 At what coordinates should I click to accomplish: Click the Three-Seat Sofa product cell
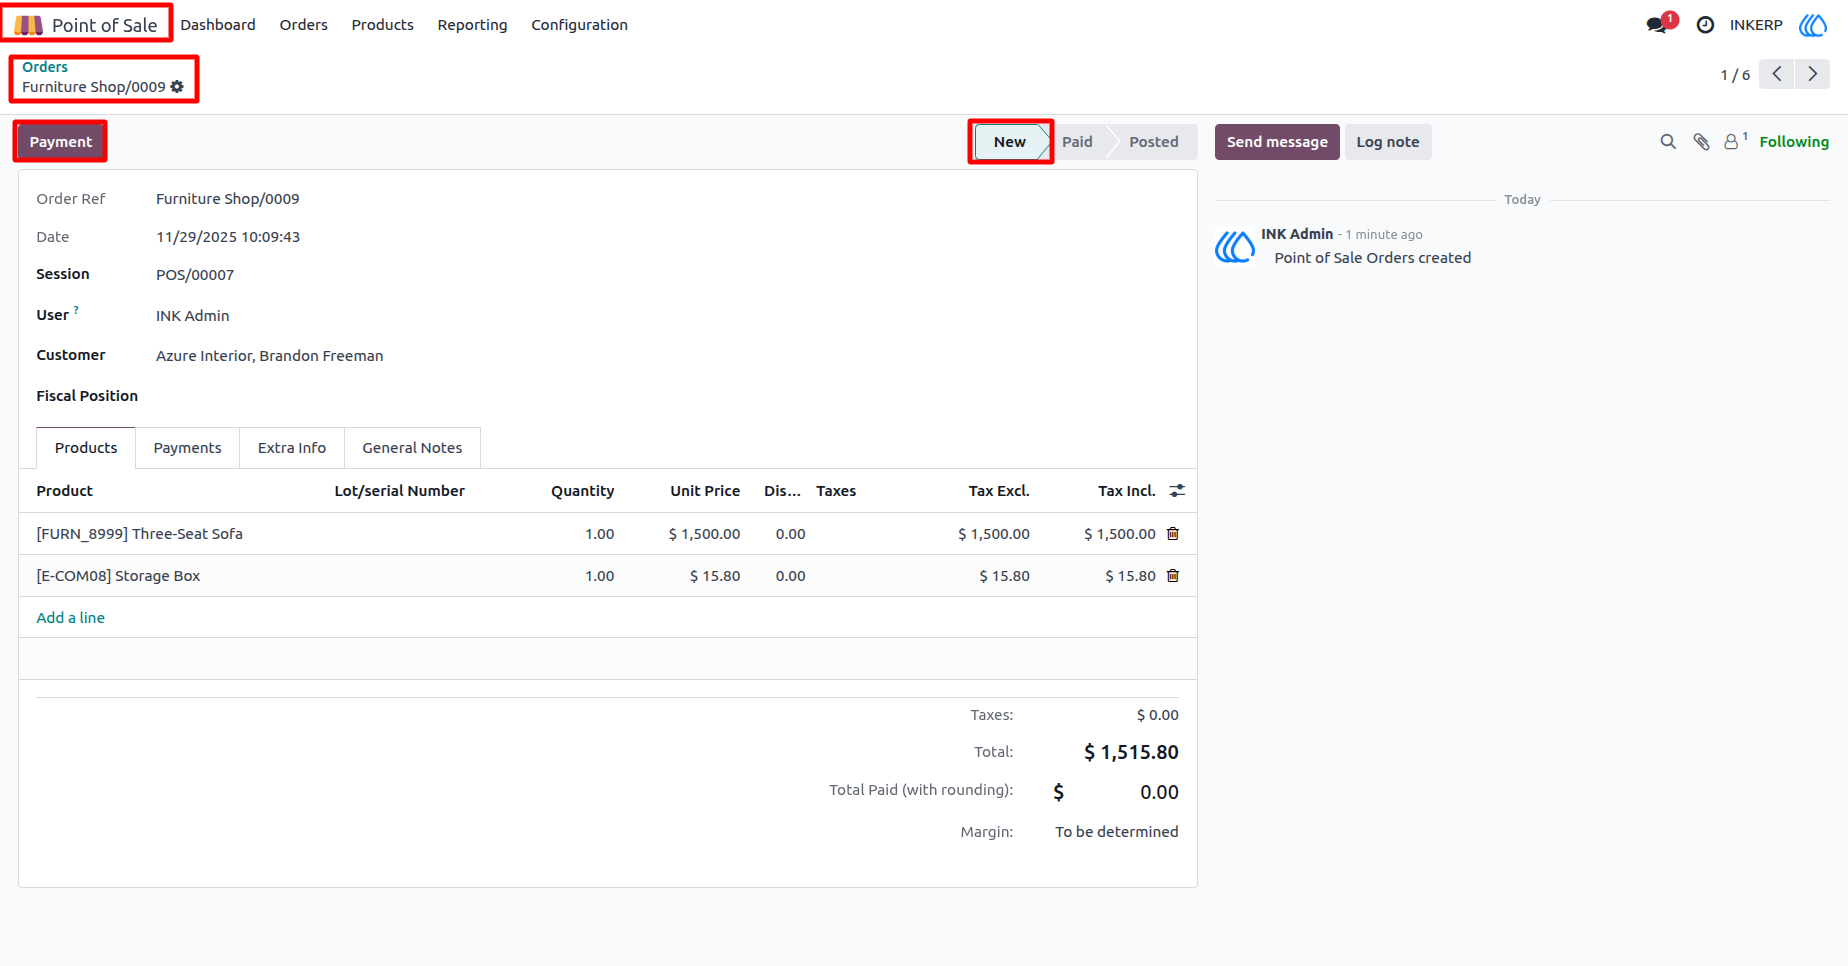click(139, 534)
